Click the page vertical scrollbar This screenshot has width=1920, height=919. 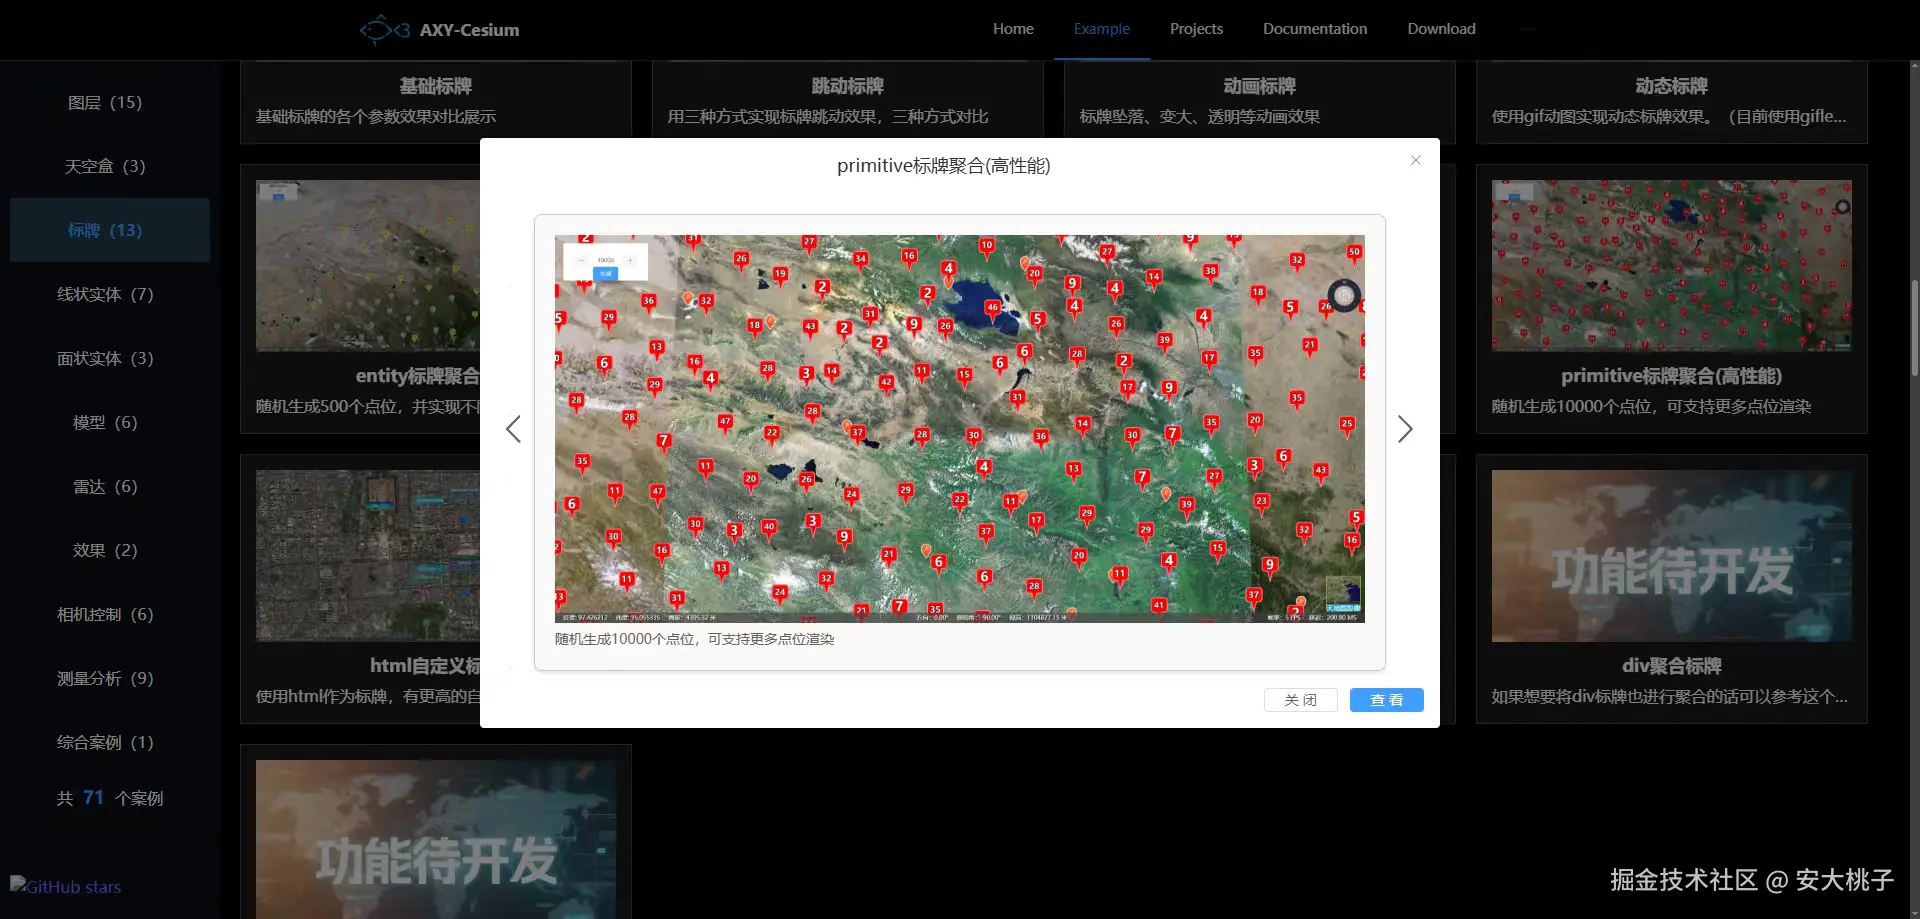coord(1914,330)
